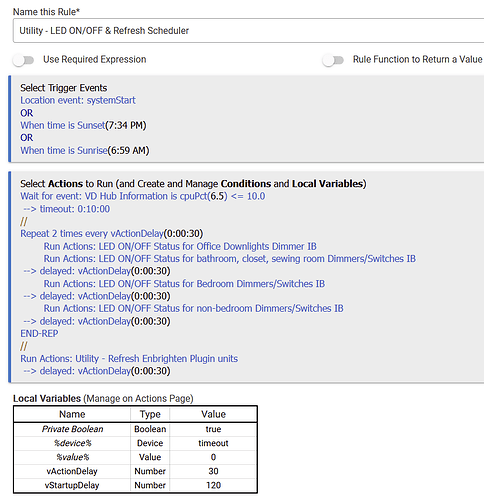The height and width of the screenshot is (500, 484).
Task: Select the Repeat 2 times every vActionDelay action
Action: [x=112, y=233]
